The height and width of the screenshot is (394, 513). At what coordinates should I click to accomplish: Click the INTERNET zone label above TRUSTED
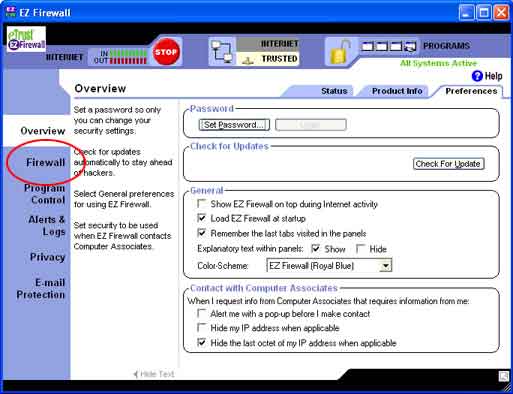[x=279, y=44]
